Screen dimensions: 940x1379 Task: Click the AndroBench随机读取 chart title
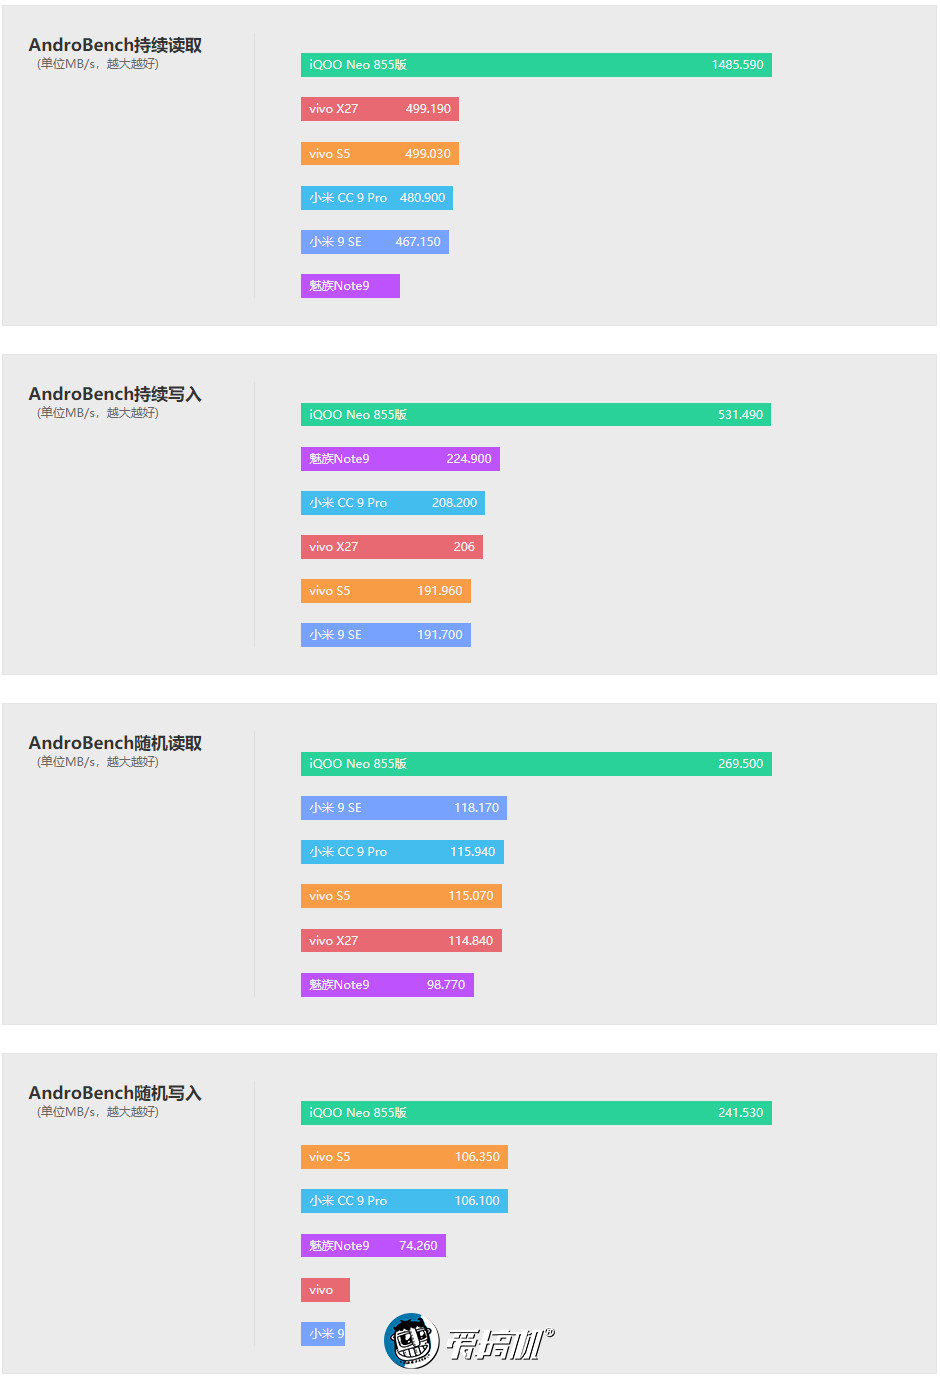(x=115, y=743)
